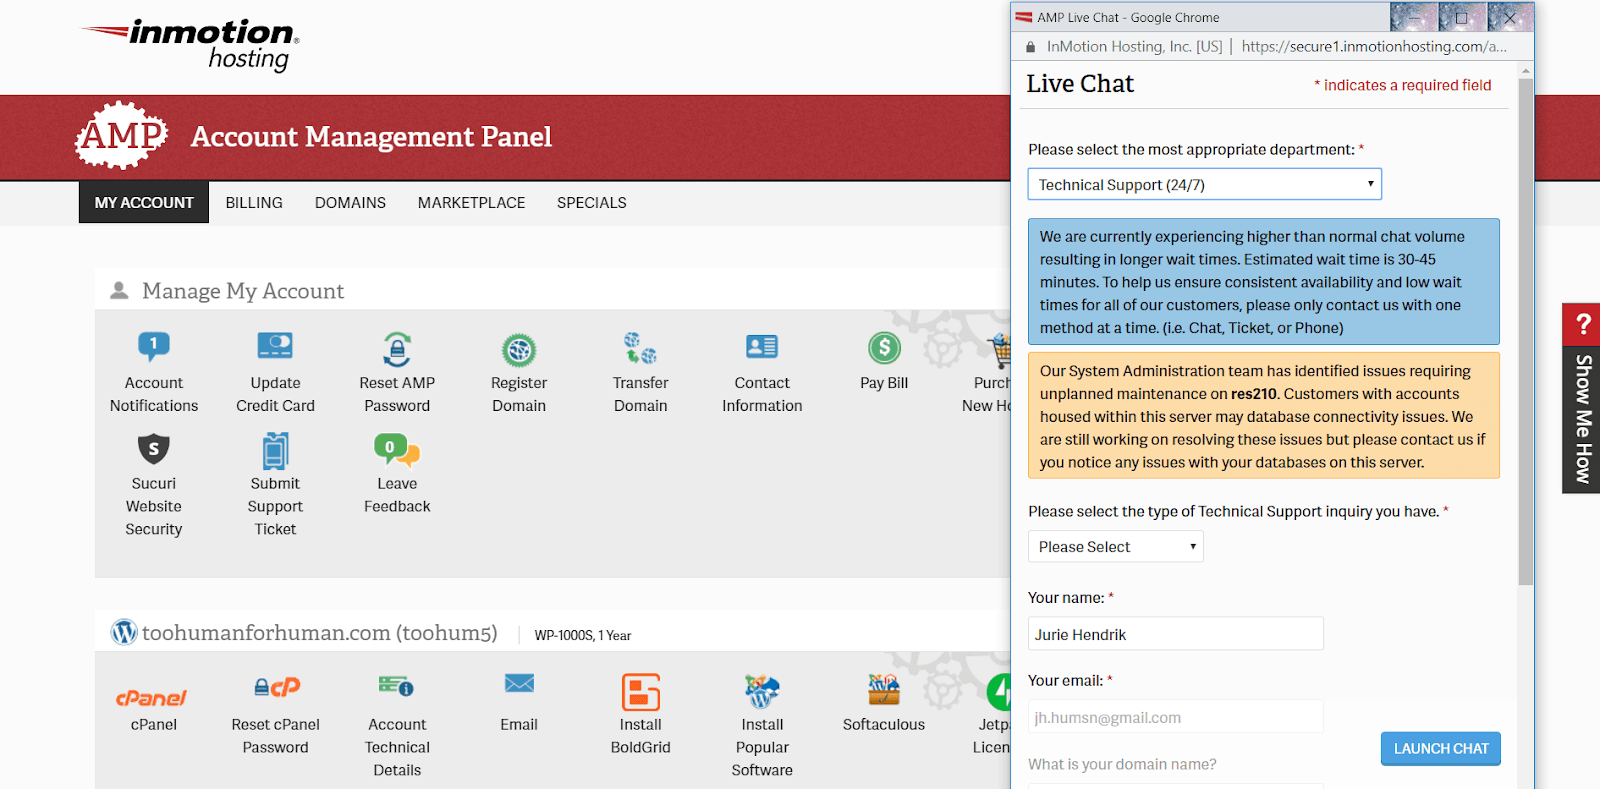Open Sucuri Website Security shield icon

click(x=154, y=449)
